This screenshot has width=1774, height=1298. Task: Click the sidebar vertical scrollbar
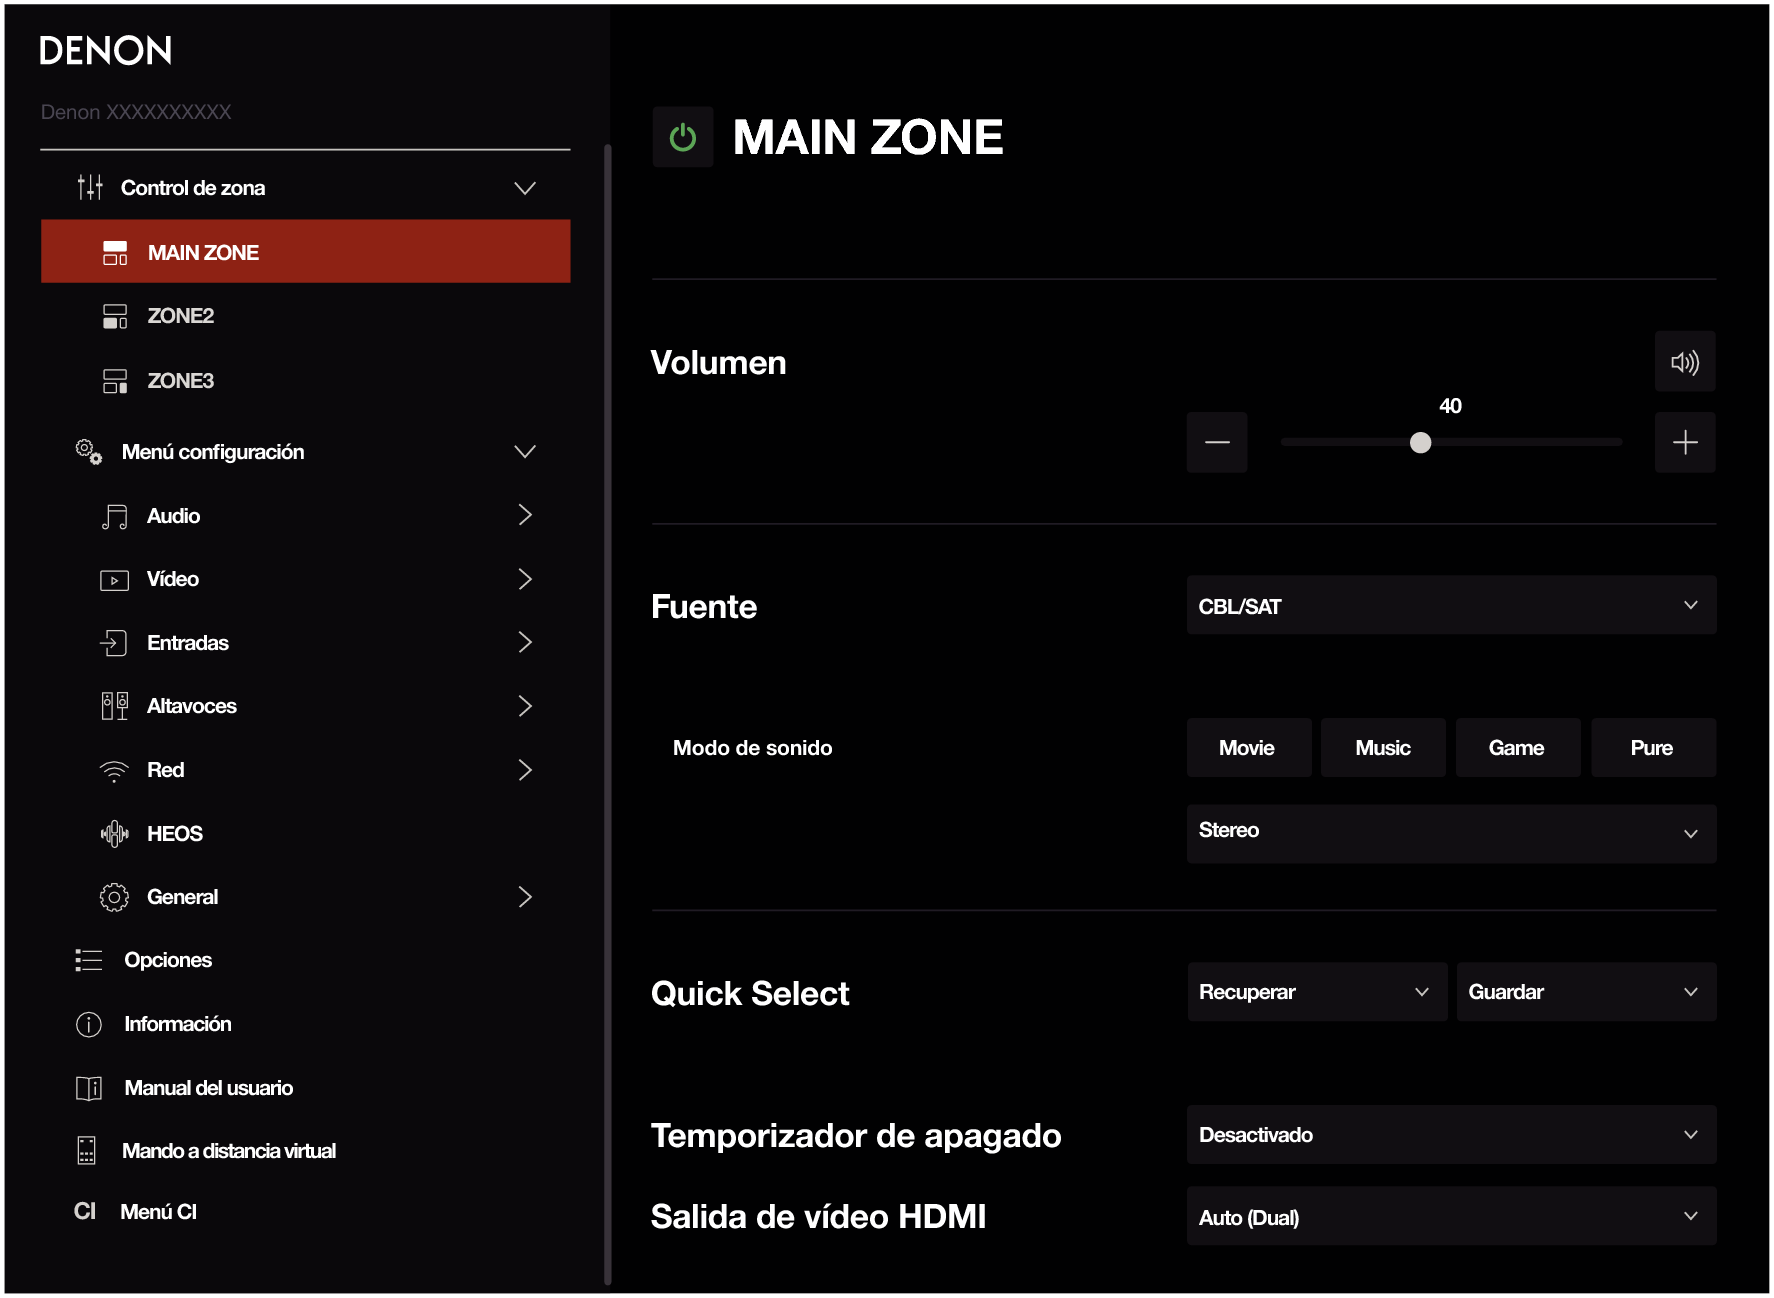pos(608,715)
